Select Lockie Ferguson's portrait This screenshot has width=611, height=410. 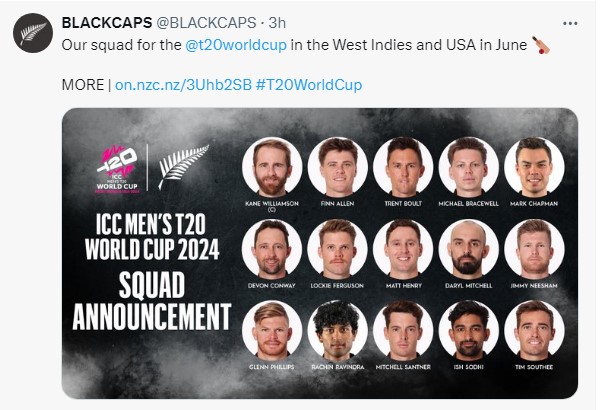[x=338, y=248]
